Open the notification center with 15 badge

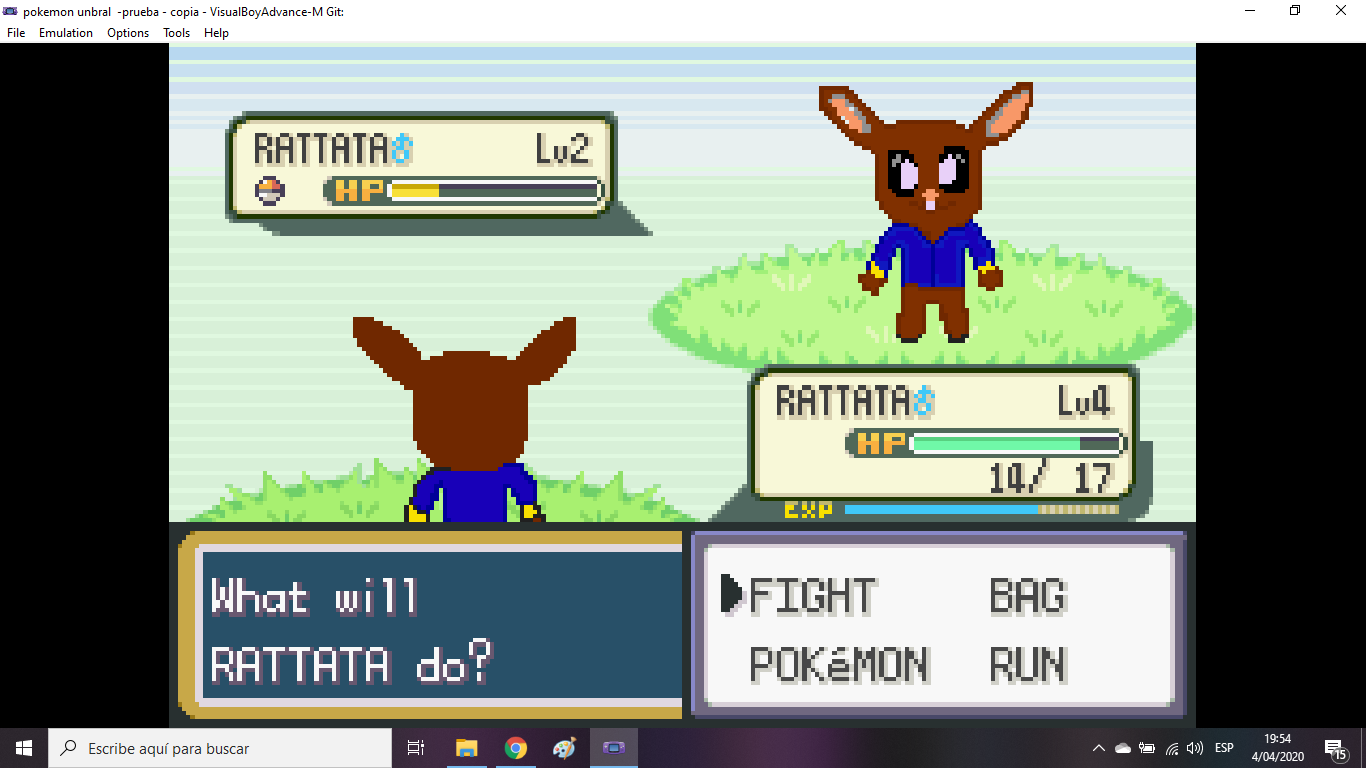pyautogui.click(x=1334, y=748)
